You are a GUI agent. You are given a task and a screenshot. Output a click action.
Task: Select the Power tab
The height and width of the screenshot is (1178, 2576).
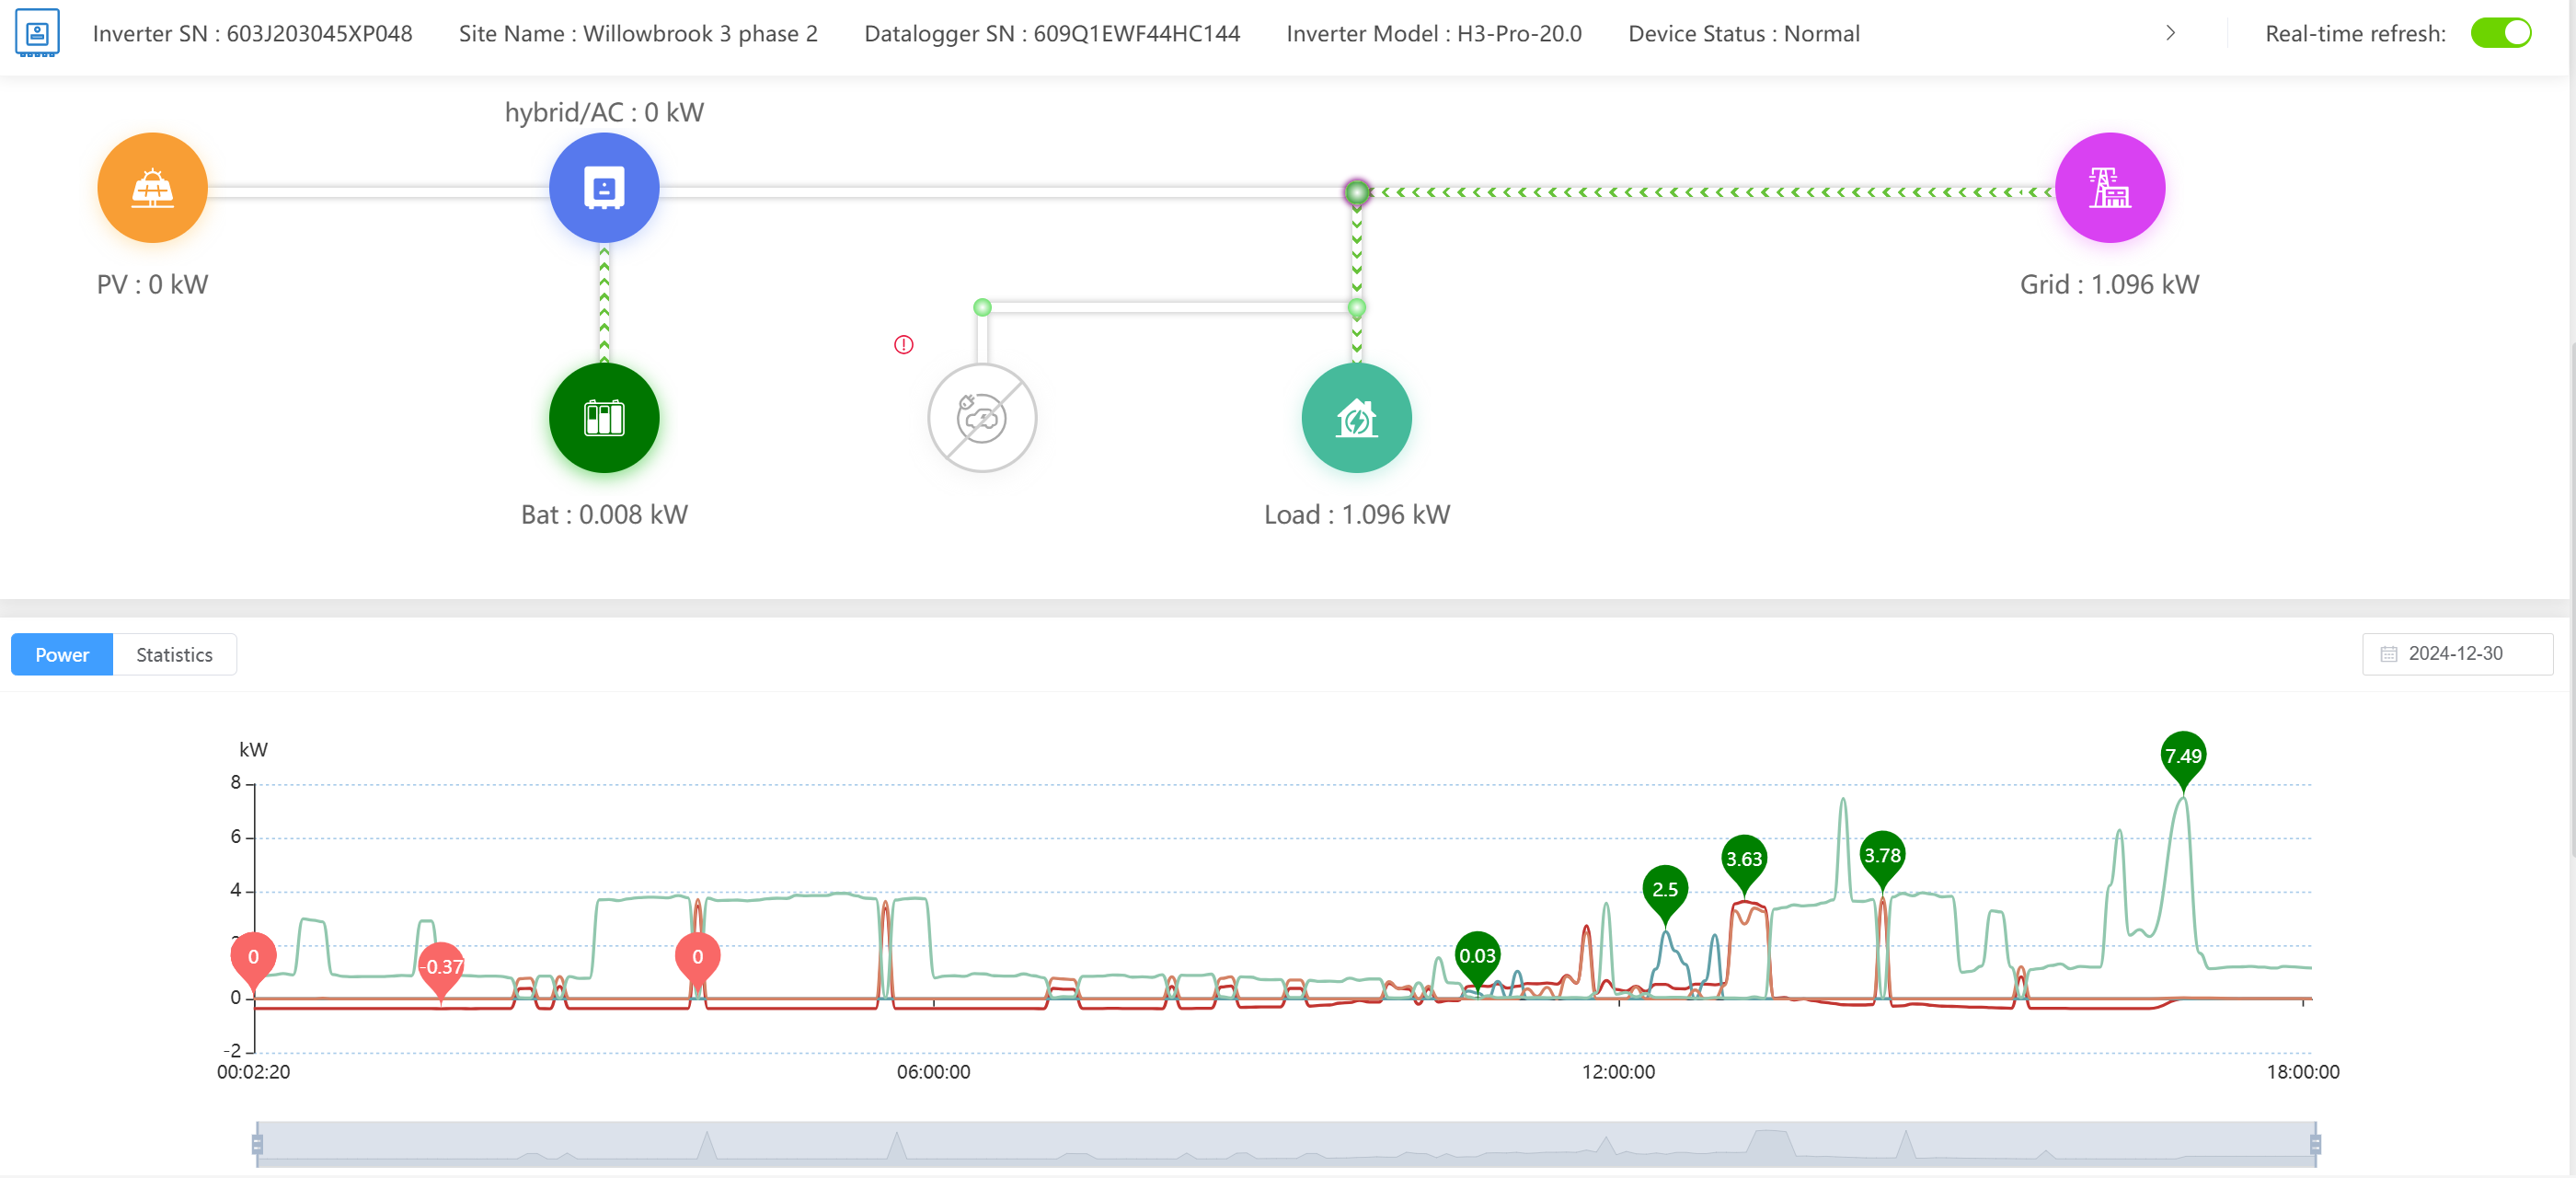coord(62,655)
